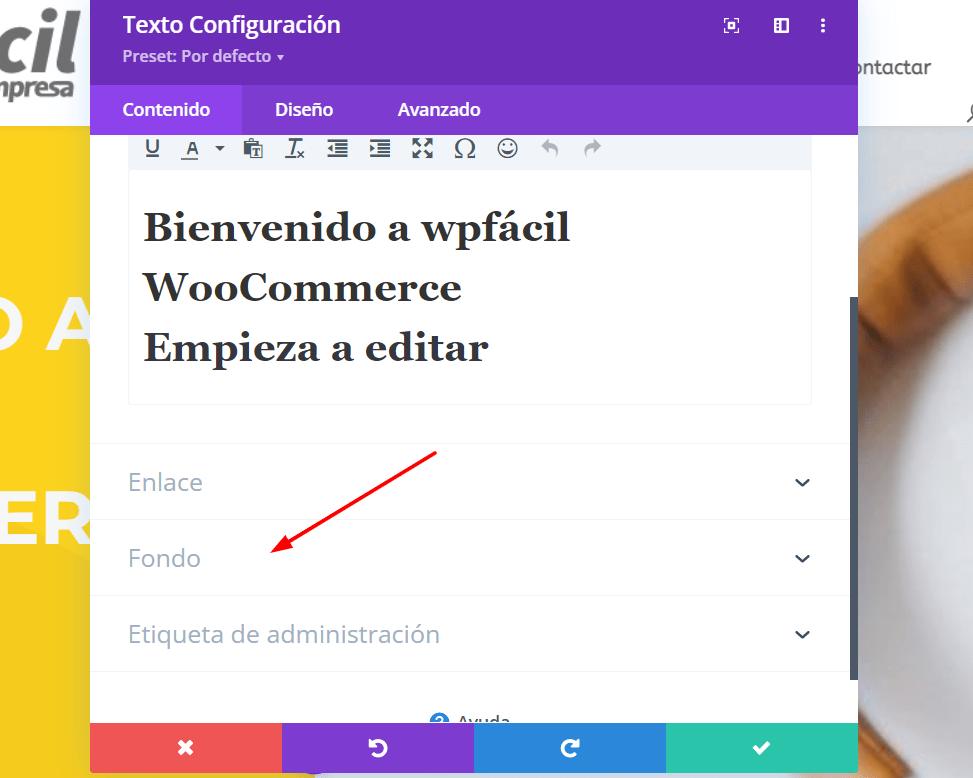
Task: Open the three-dot more options menu
Action: pos(823,25)
